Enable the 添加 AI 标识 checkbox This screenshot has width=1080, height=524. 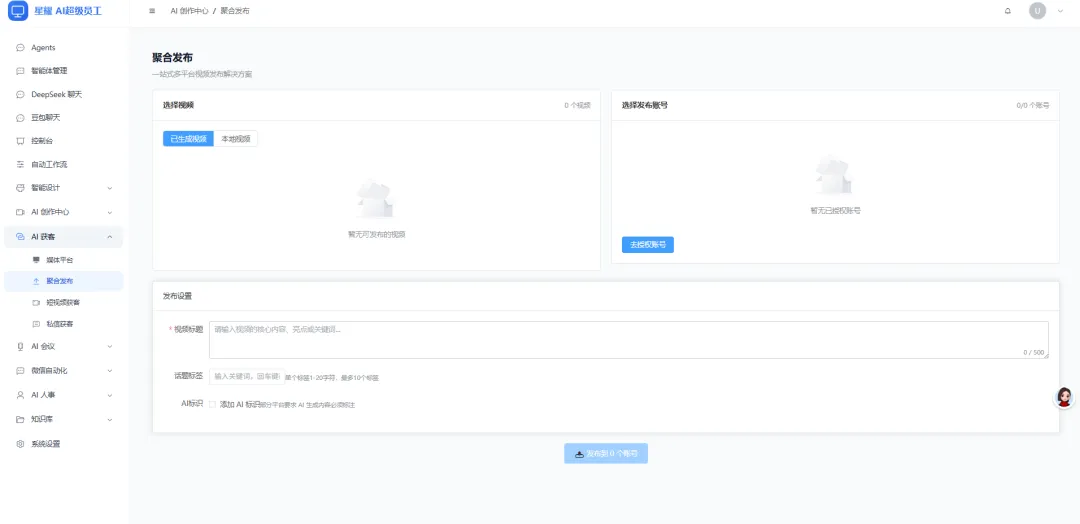(x=212, y=404)
